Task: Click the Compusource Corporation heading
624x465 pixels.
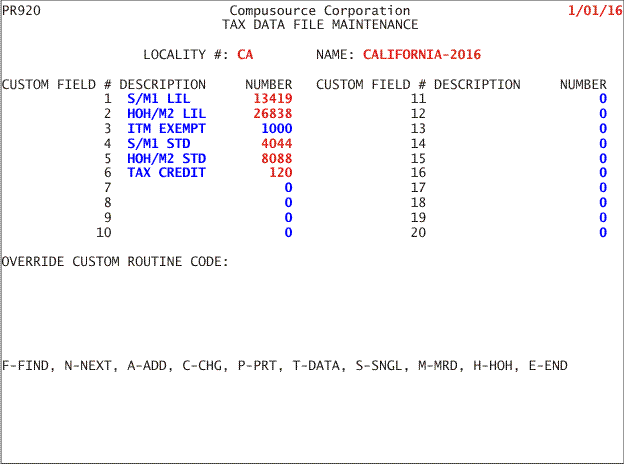Action: [x=320, y=10]
